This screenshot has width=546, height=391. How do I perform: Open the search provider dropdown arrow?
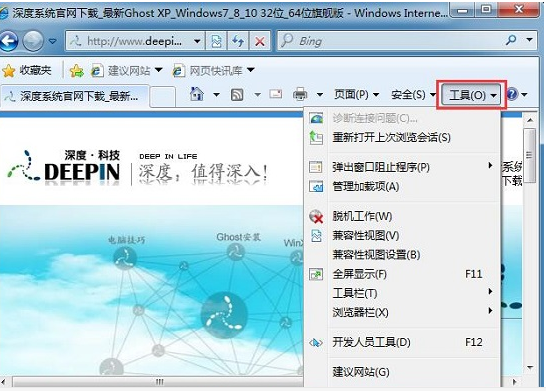pyautogui.click(x=530, y=40)
